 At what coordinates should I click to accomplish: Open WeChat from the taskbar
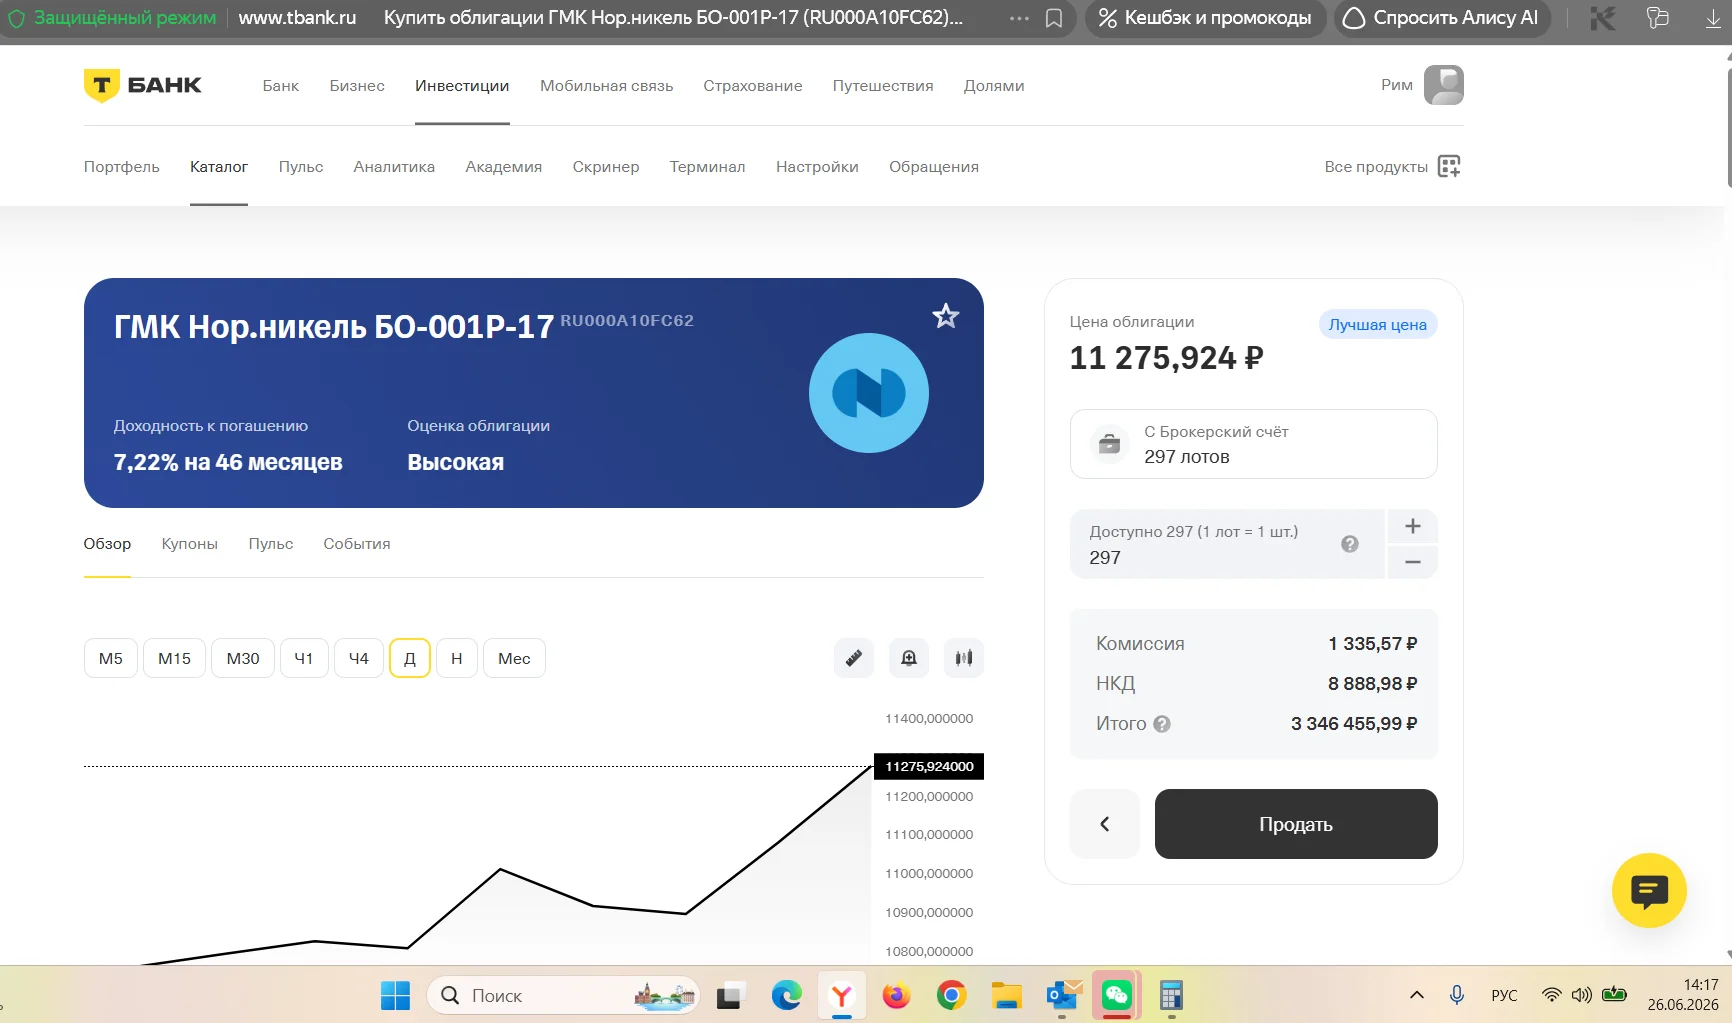pos(1116,995)
